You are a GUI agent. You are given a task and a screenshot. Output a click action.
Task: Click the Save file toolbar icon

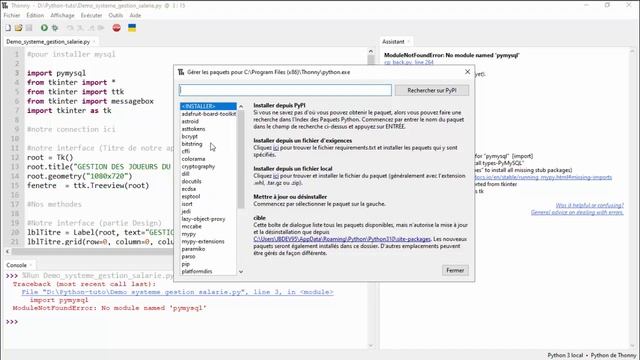(x=29, y=28)
